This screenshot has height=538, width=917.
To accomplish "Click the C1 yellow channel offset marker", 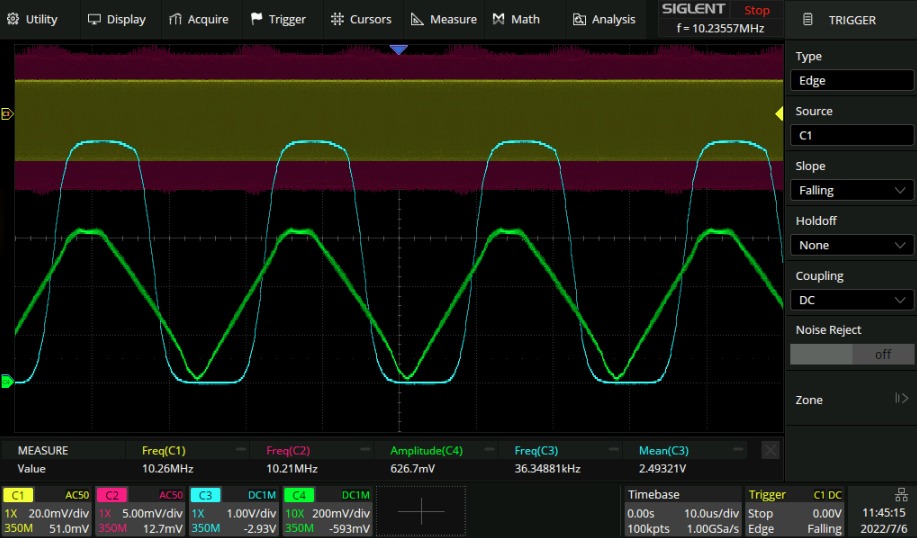I will tap(7, 114).
